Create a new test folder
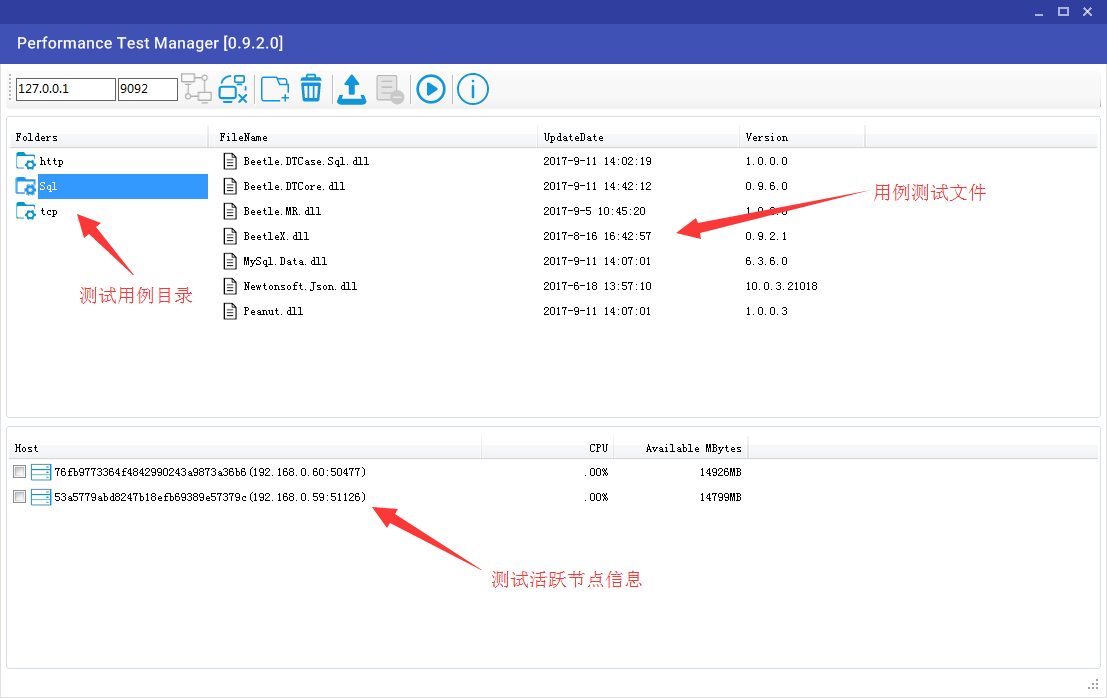The height and width of the screenshot is (698, 1107). [275, 89]
